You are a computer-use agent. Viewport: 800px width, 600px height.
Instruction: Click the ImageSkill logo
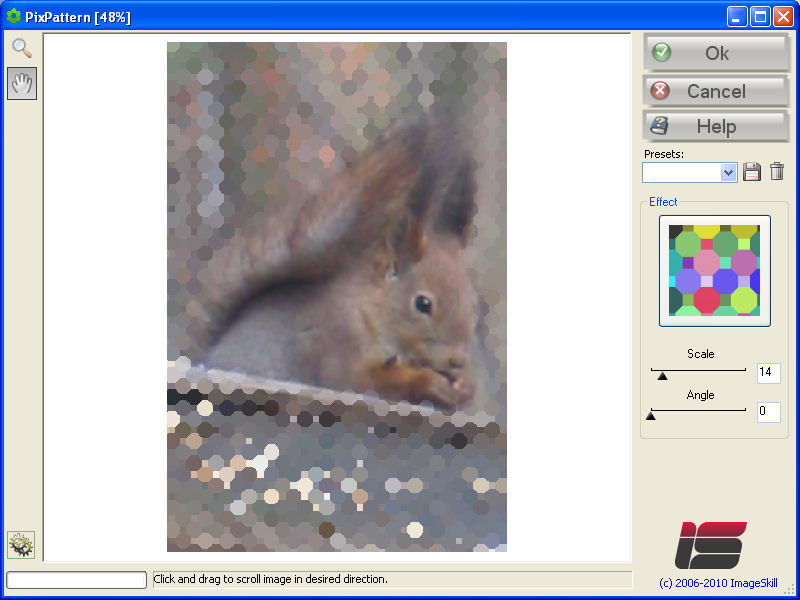[x=710, y=545]
